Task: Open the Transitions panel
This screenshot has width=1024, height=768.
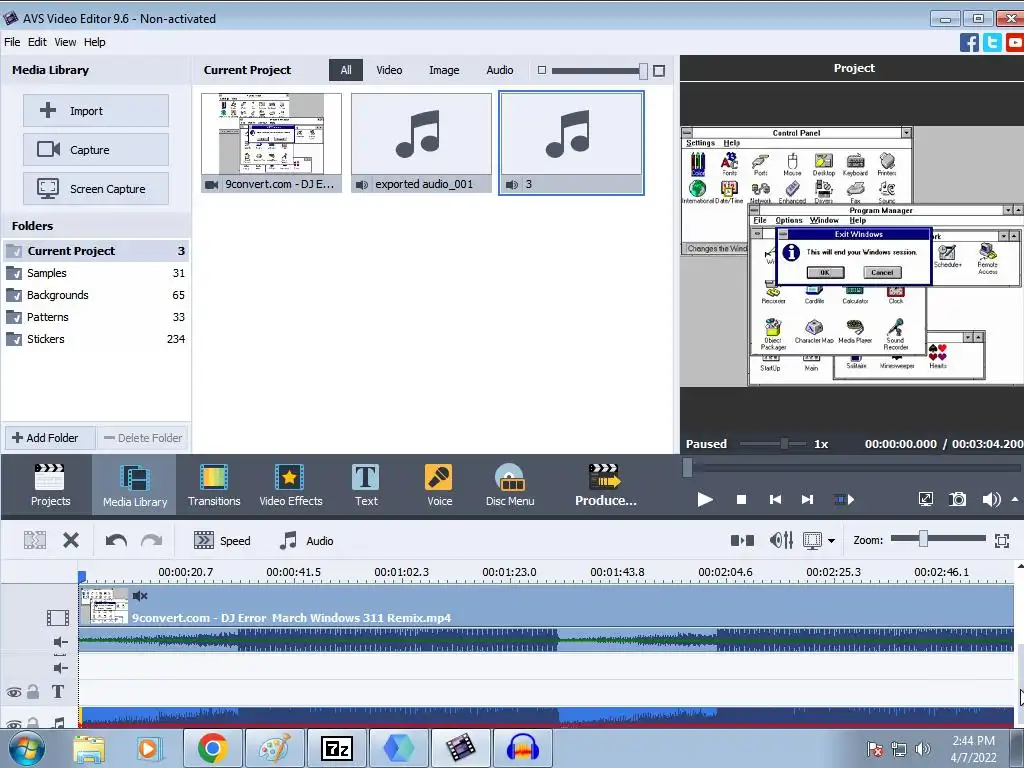Action: [x=214, y=485]
